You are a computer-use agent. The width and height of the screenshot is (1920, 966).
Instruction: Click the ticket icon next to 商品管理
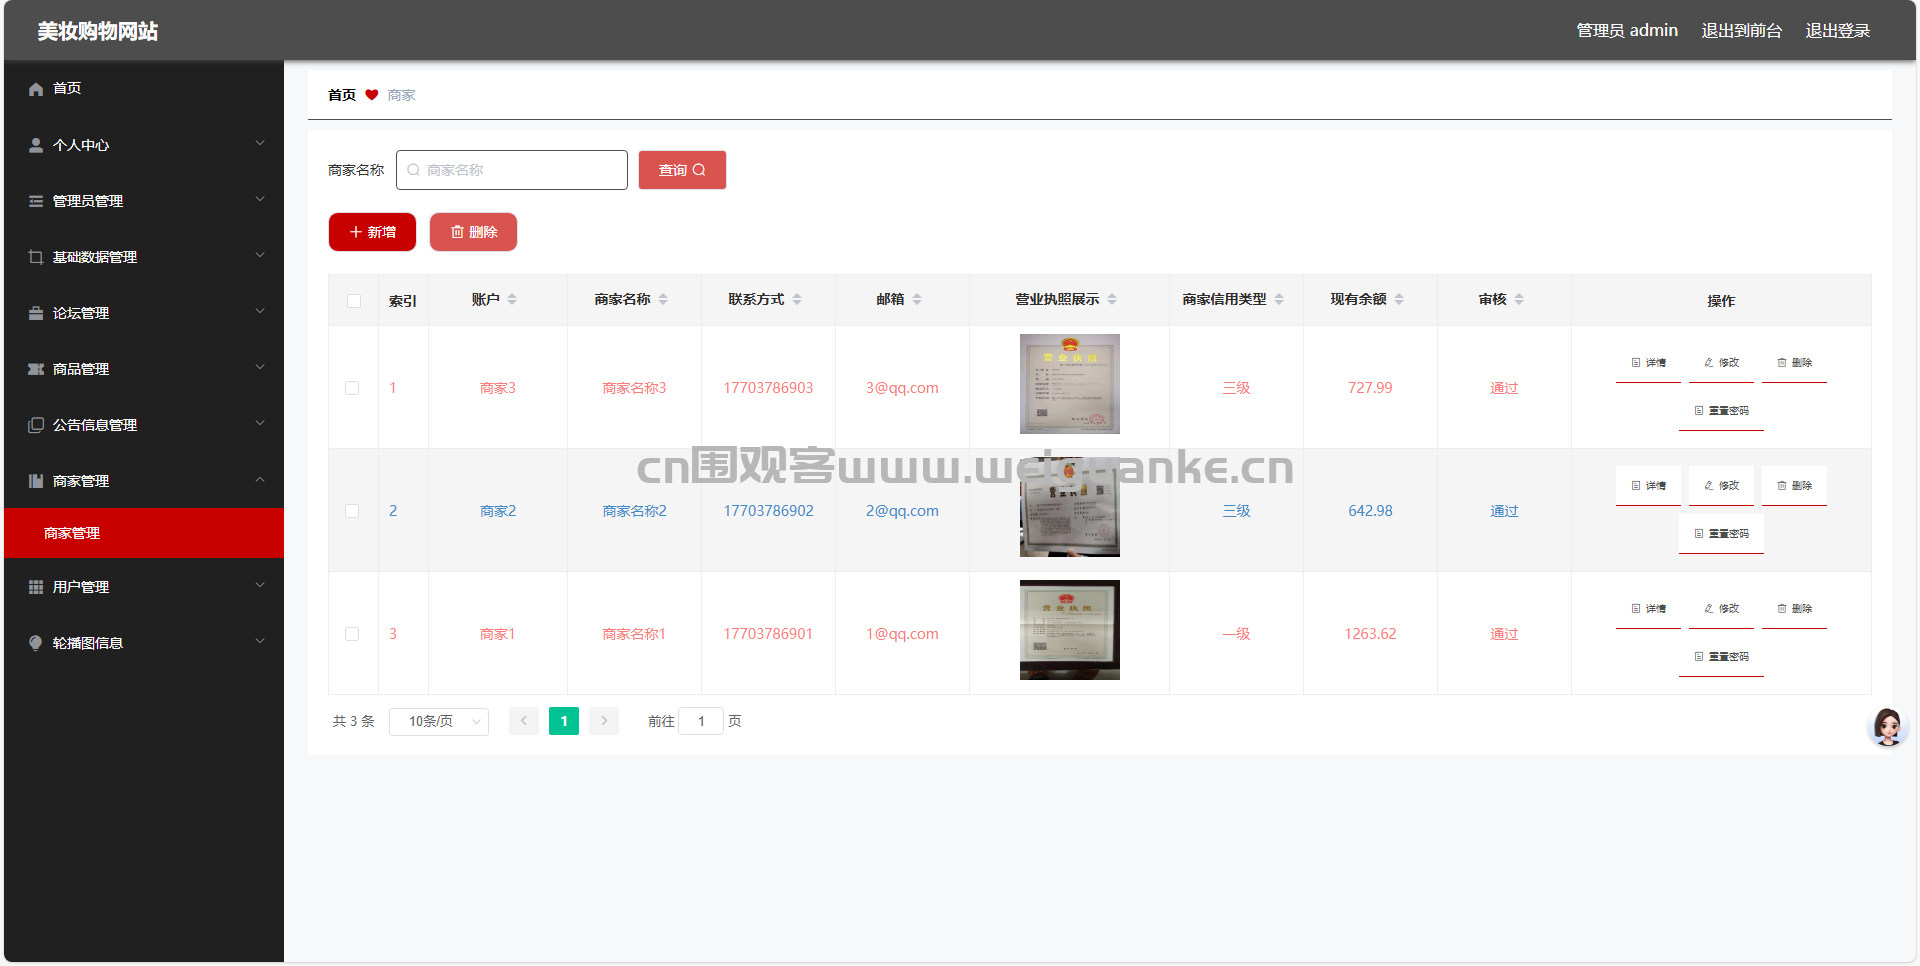click(36, 369)
